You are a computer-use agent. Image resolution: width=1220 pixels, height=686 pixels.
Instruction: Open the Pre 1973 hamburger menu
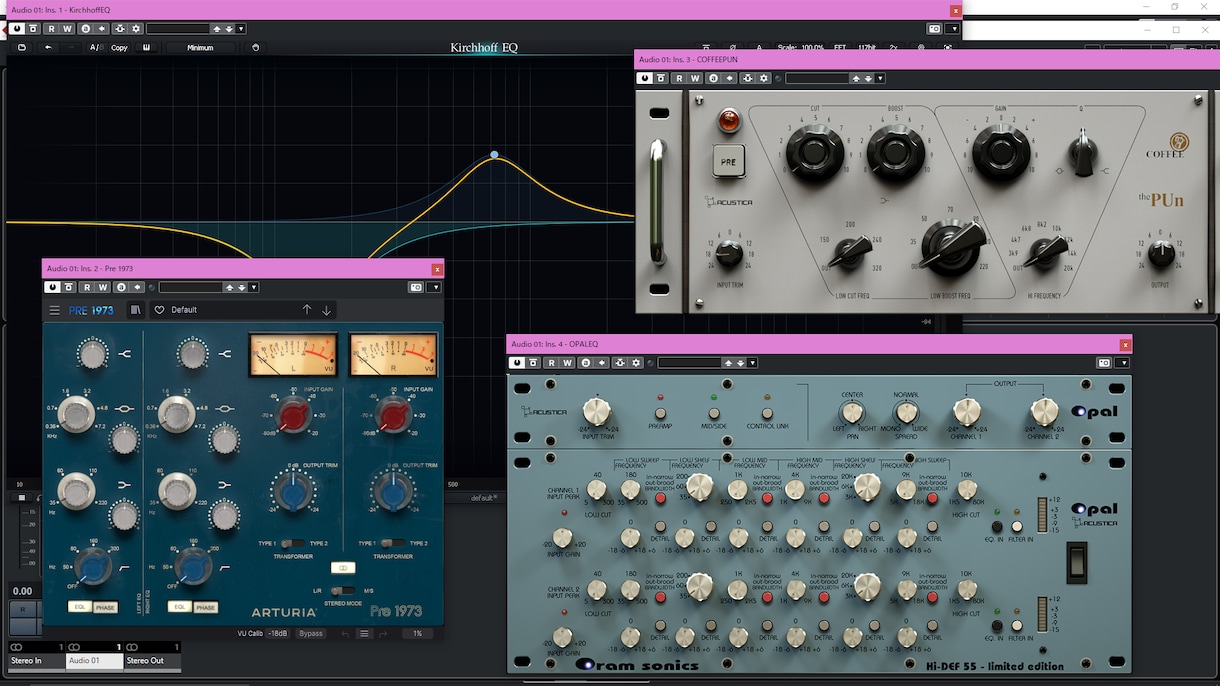click(55, 310)
